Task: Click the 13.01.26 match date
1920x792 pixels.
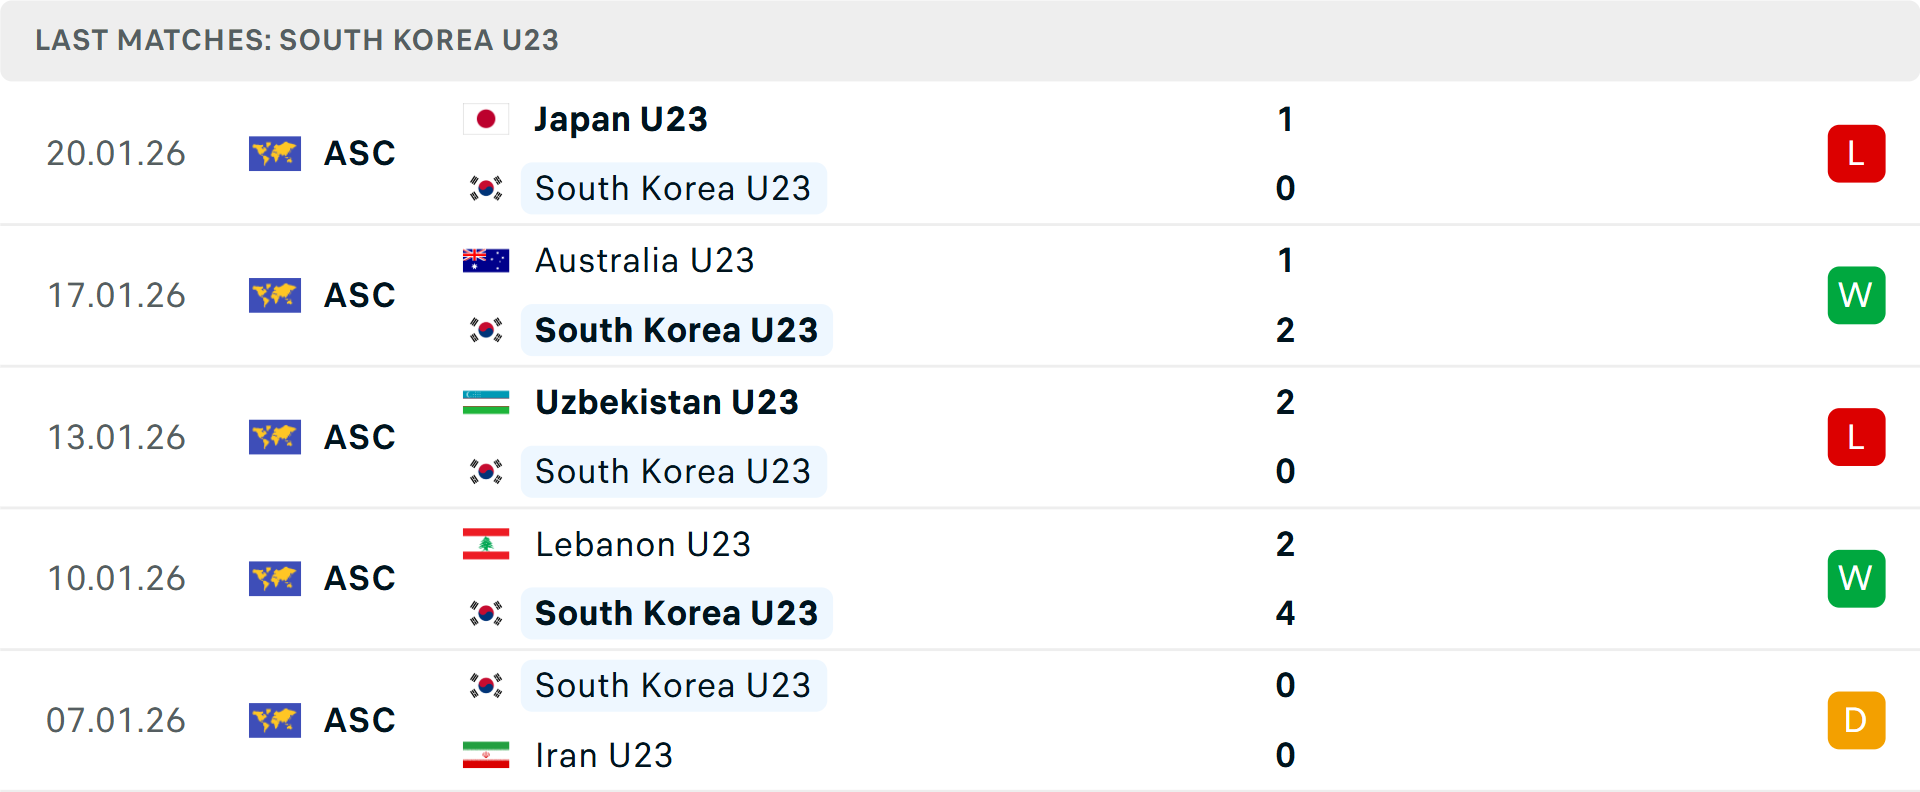Action: tap(117, 437)
